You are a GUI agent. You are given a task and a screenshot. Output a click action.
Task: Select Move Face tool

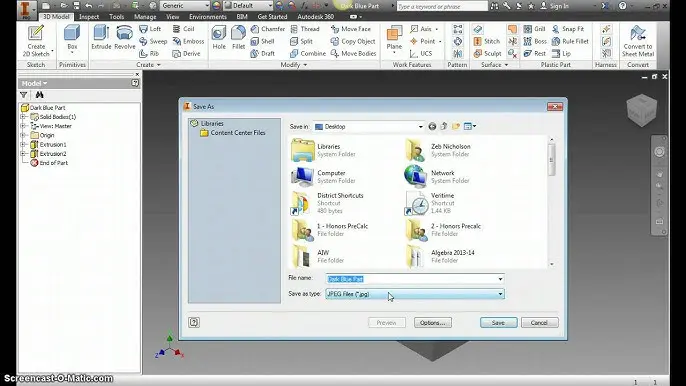350,29
